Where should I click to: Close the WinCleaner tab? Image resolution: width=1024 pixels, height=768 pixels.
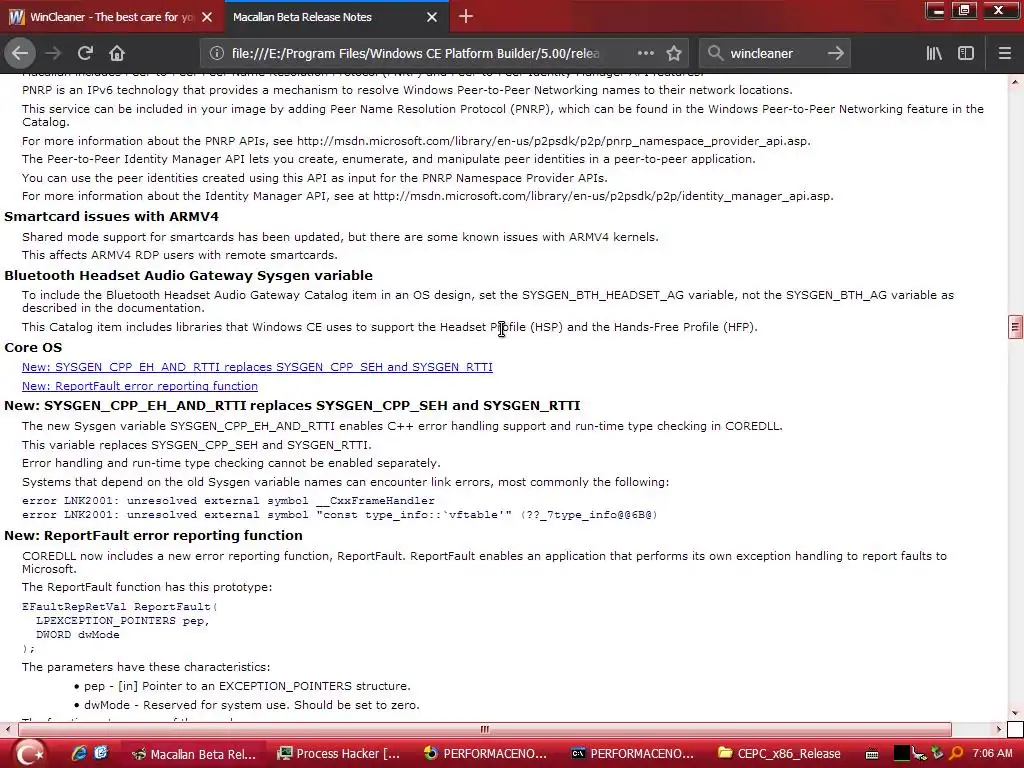pyautogui.click(x=207, y=17)
